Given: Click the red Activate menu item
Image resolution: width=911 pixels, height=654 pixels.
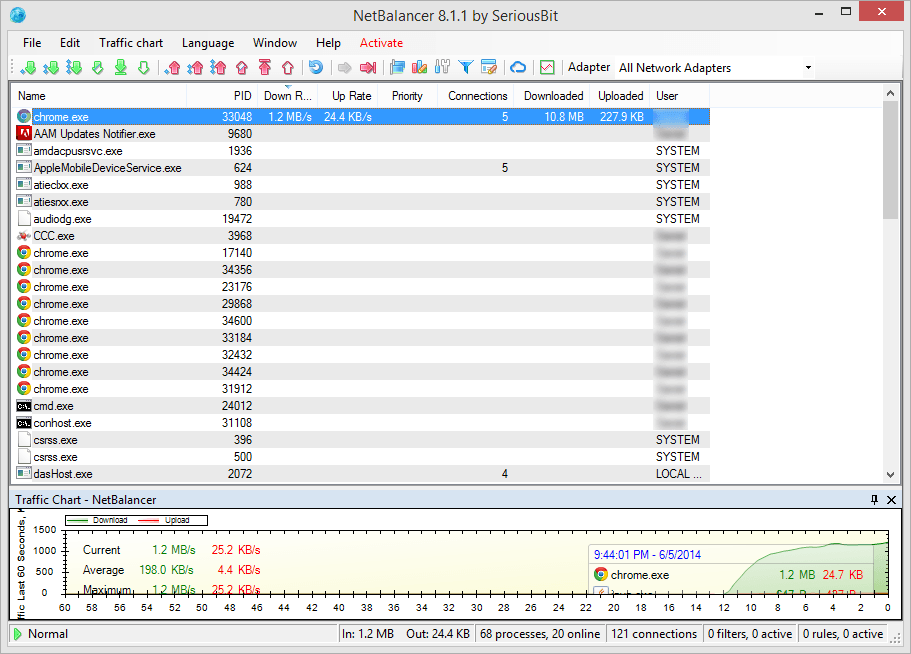Looking at the screenshot, I should [x=381, y=43].
